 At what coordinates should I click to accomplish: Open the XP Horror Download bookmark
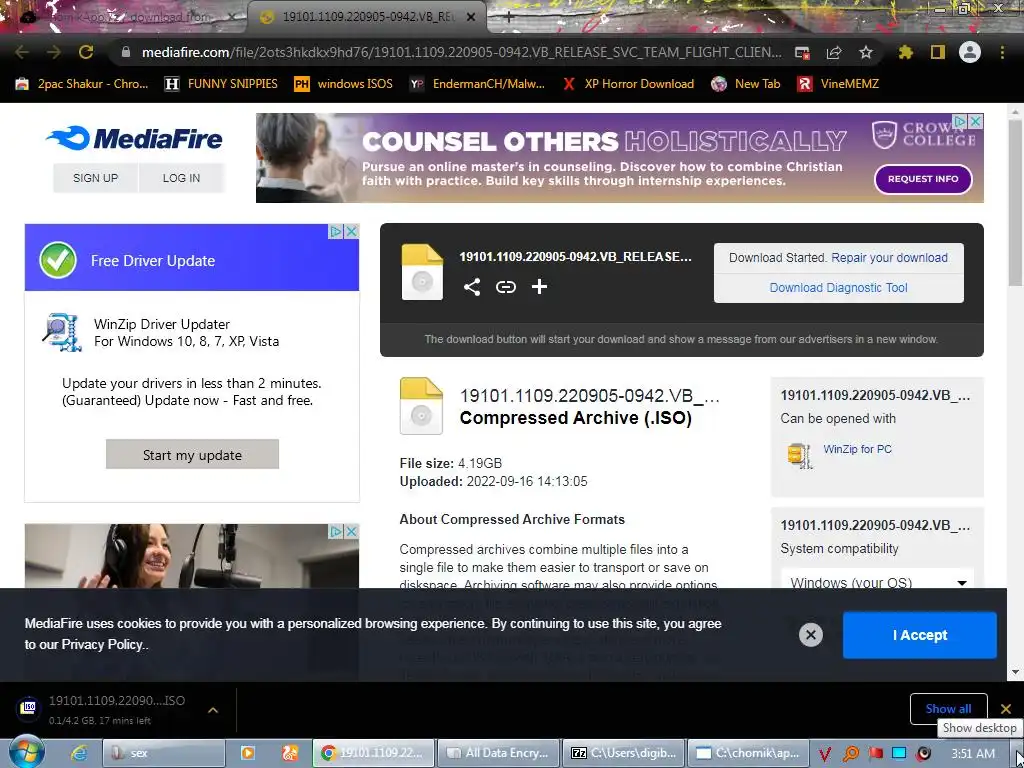[628, 84]
